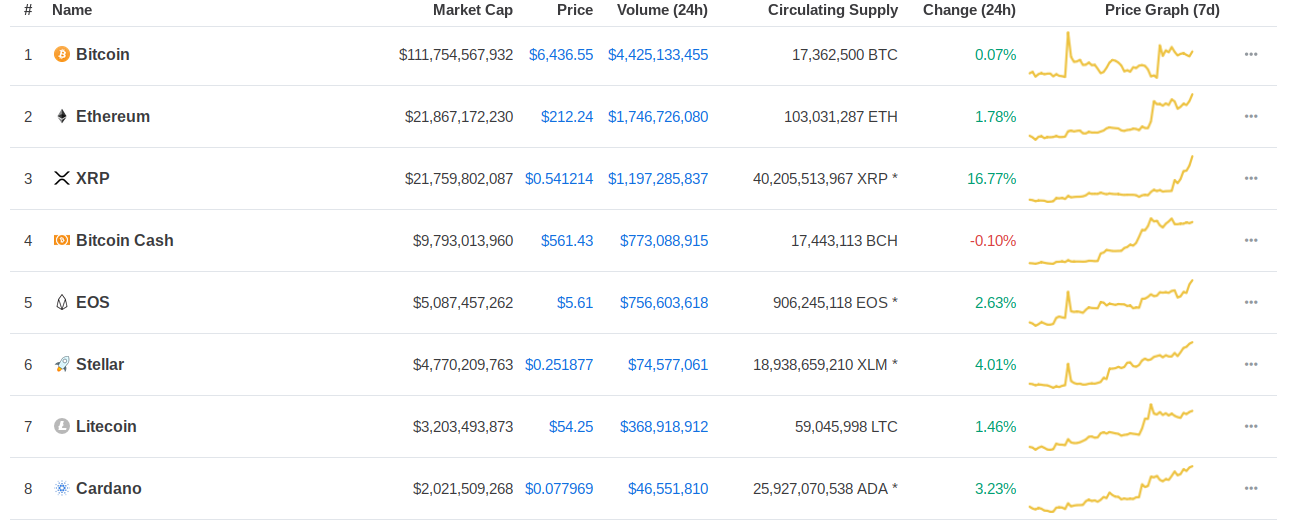Sort by Circulating Supply column header
Image resolution: width=1315 pixels, height=521 pixels.
click(x=833, y=10)
